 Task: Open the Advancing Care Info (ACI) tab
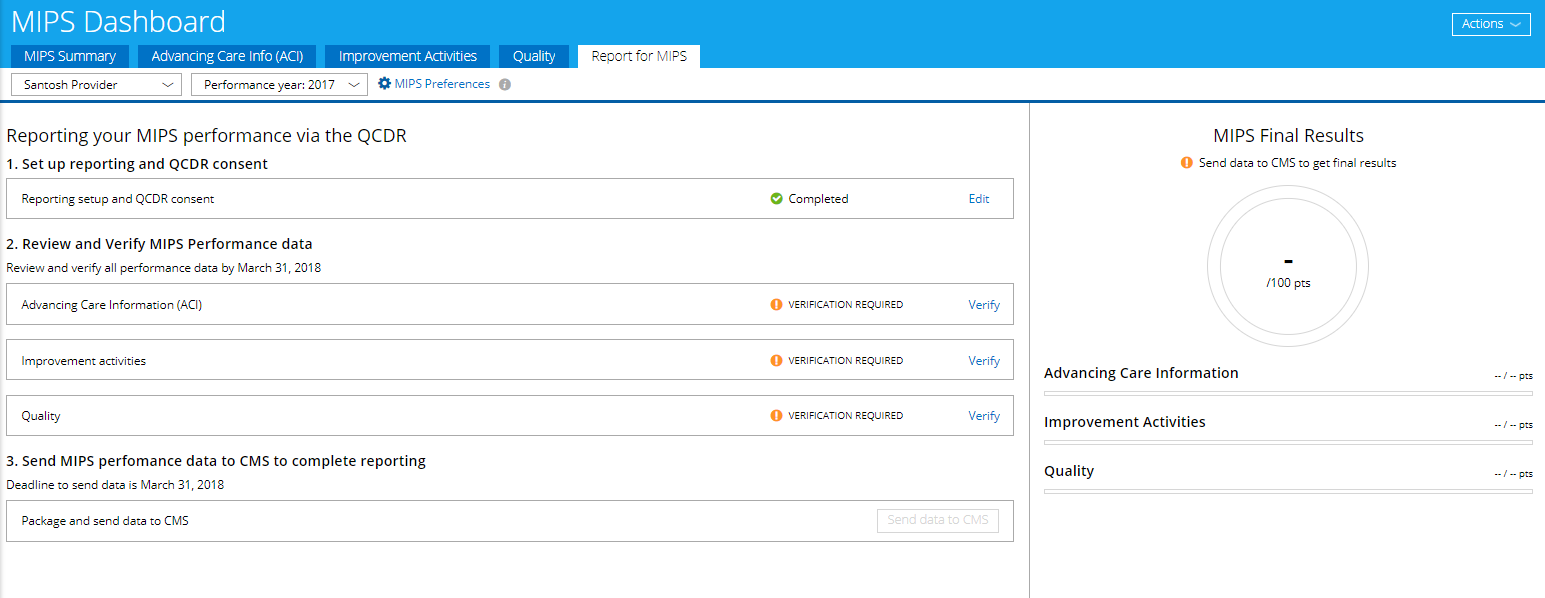click(x=227, y=56)
